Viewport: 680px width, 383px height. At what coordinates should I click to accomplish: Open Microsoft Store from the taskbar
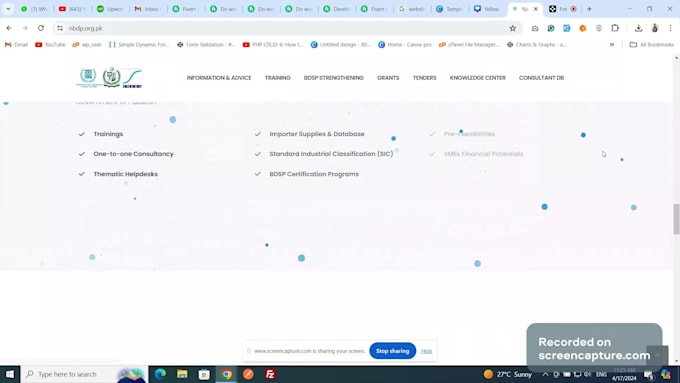coord(204,374)
